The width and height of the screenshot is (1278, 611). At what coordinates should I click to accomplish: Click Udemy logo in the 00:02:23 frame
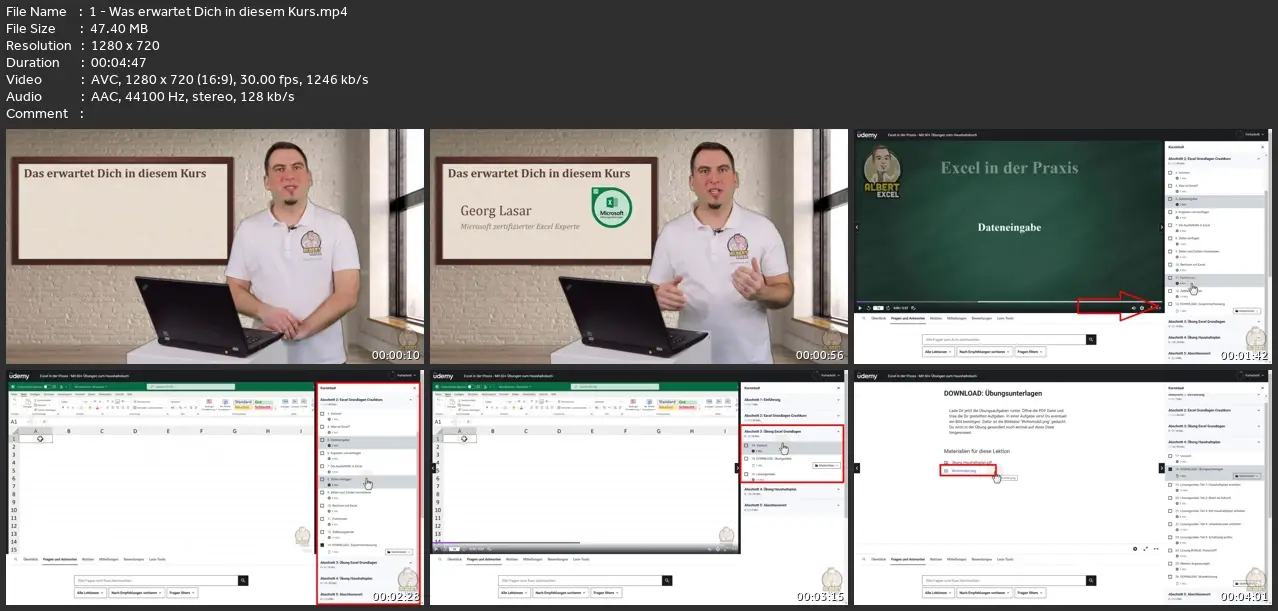(x=19, y=376)
